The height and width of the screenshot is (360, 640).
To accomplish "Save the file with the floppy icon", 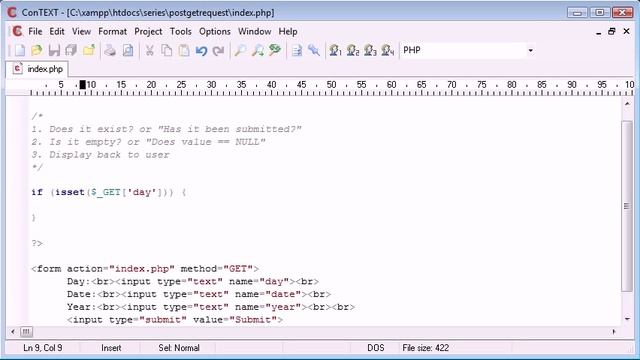I will 54,51.
